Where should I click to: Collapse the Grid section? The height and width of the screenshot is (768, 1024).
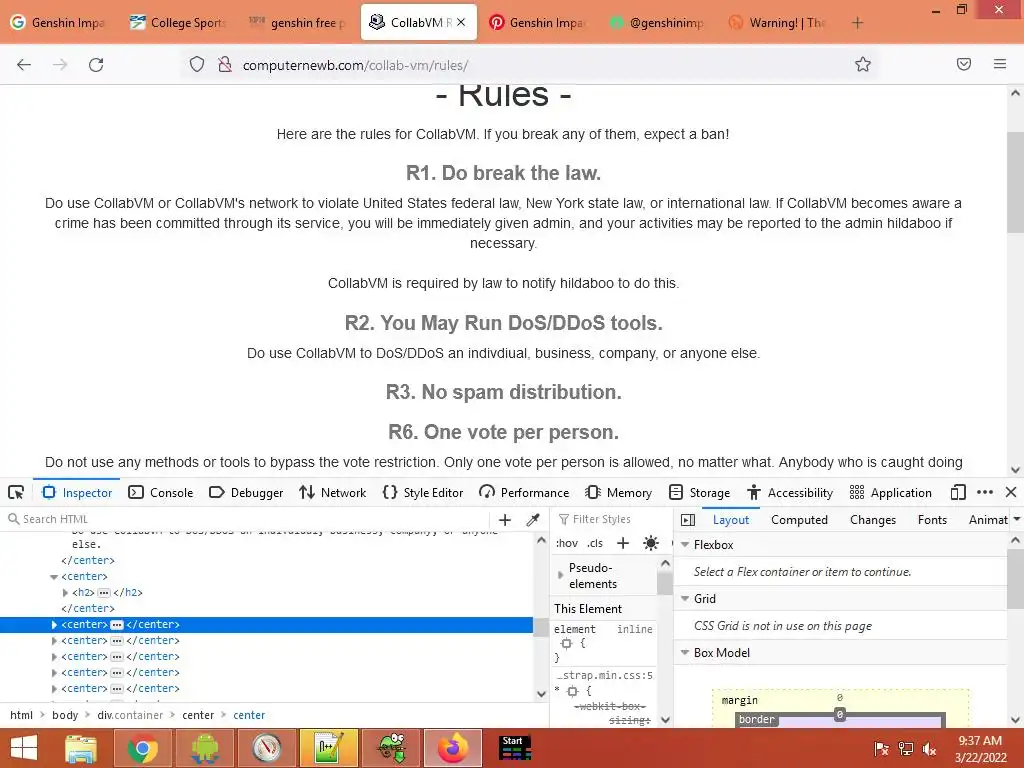pyautogui.click(x=685, y=599)
